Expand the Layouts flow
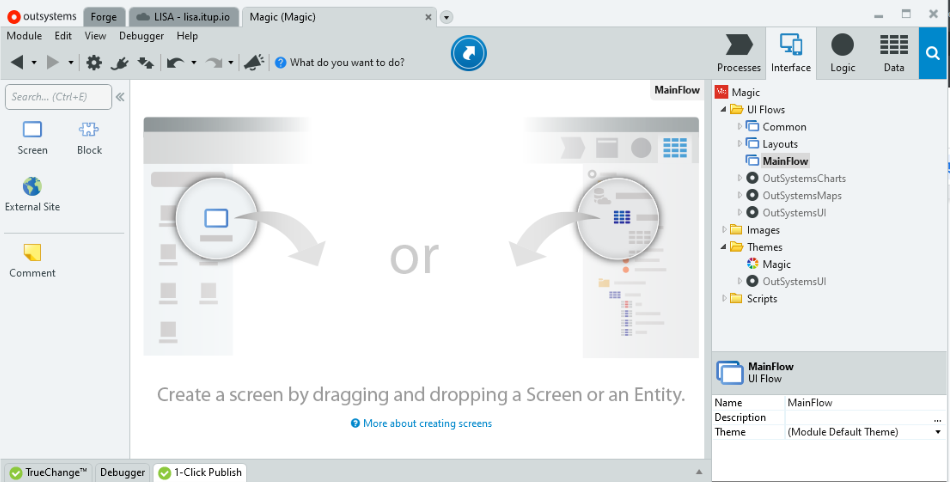This screenshot has height=482, width=950. click(740, 144)
